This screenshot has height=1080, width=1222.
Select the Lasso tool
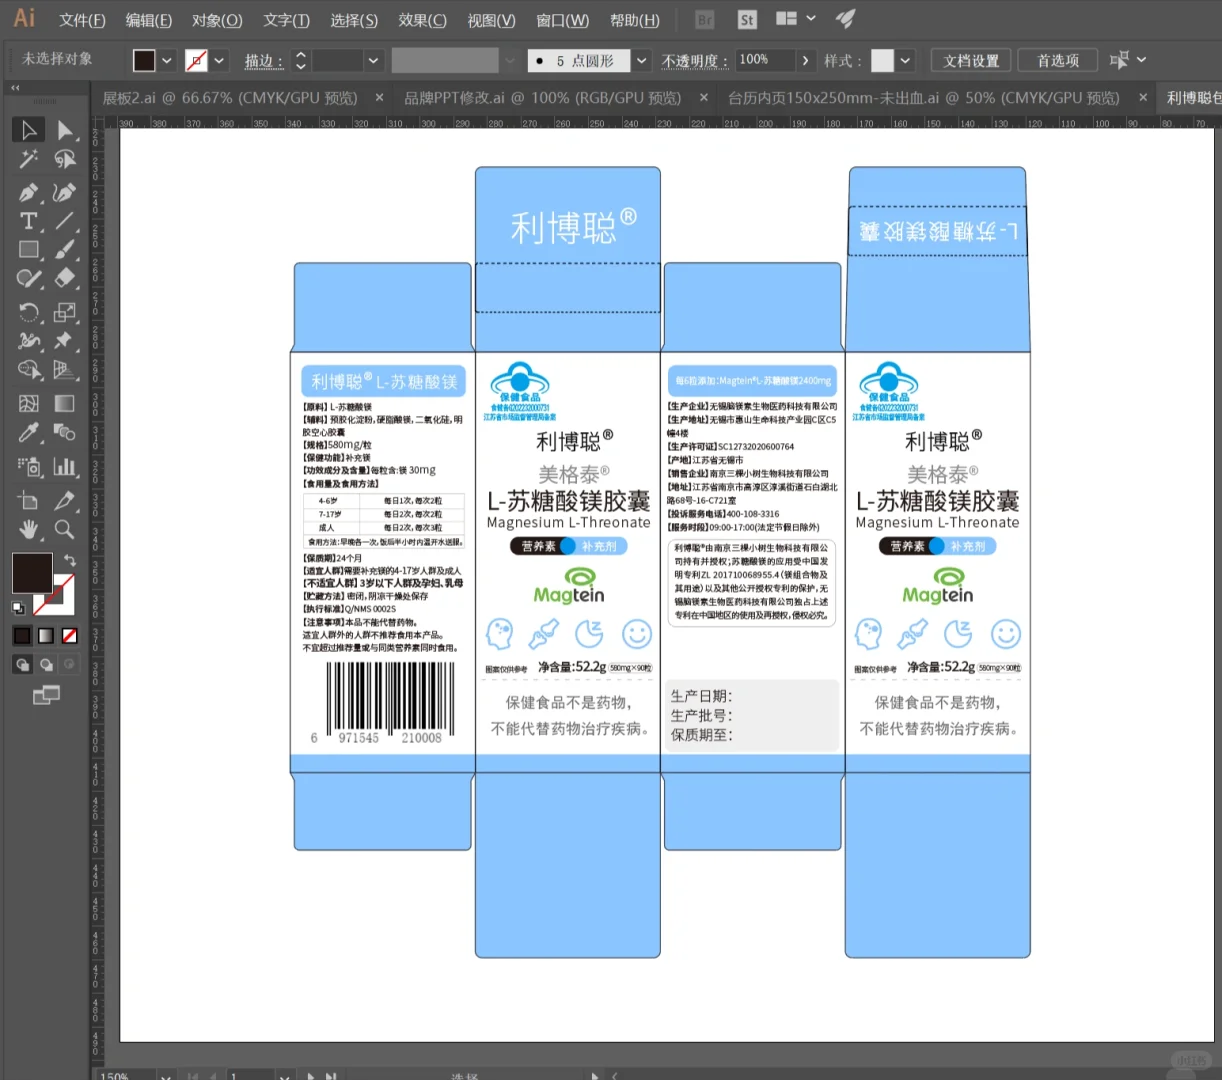[65, 159]
